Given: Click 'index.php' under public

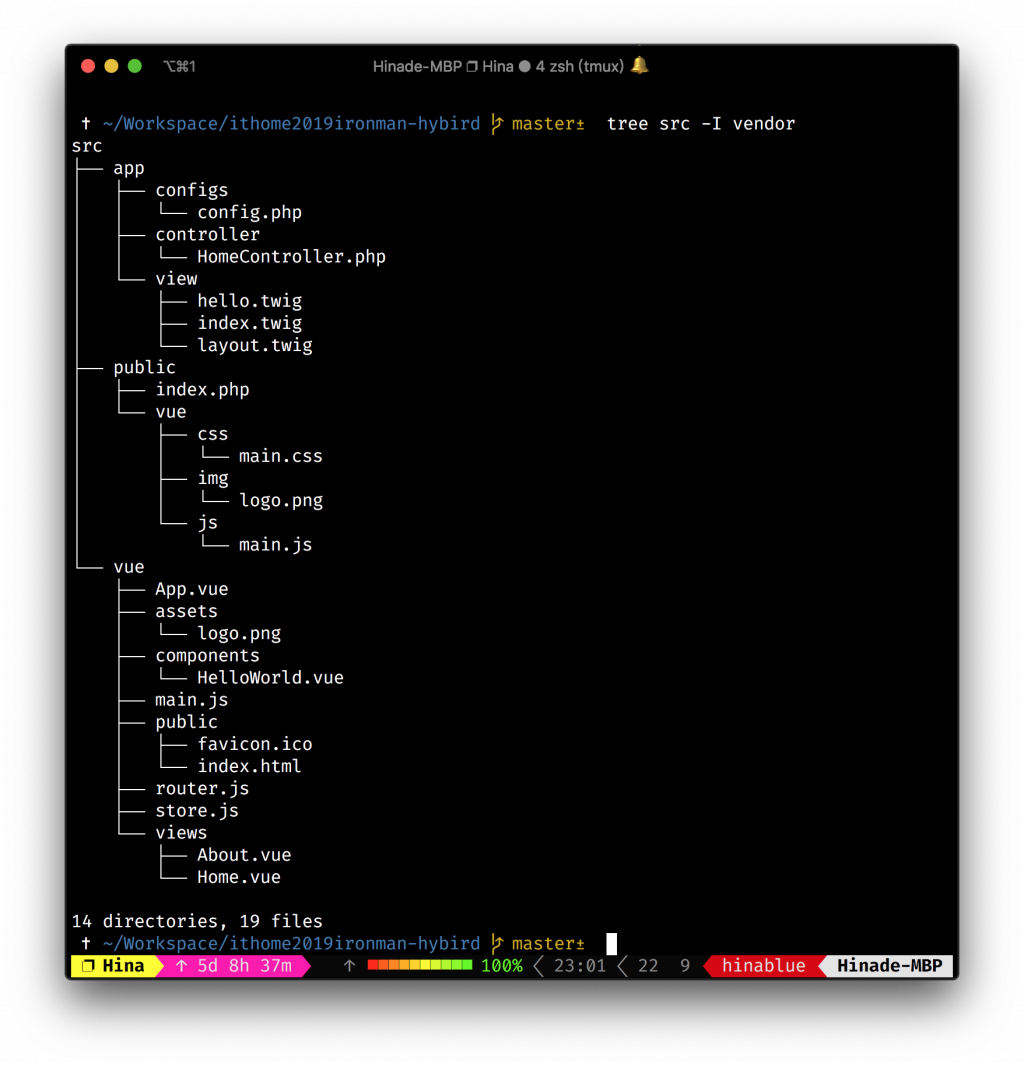Looking at the screenshot, I should click(x=203, y=390).
